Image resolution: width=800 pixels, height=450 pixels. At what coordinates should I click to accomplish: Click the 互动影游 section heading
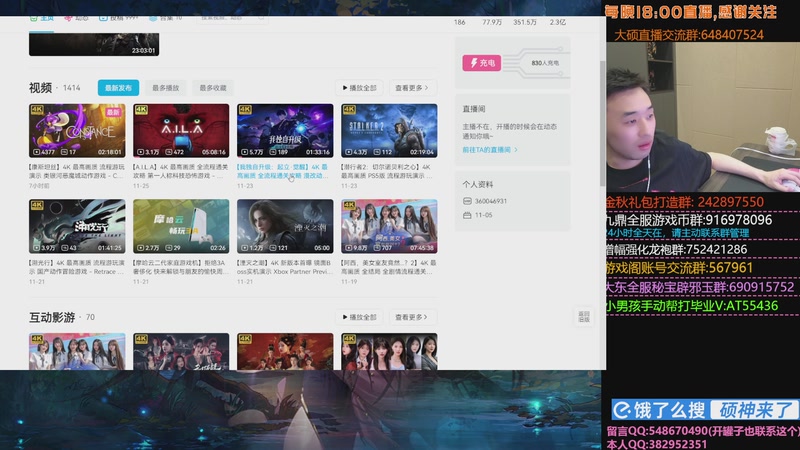52,317
